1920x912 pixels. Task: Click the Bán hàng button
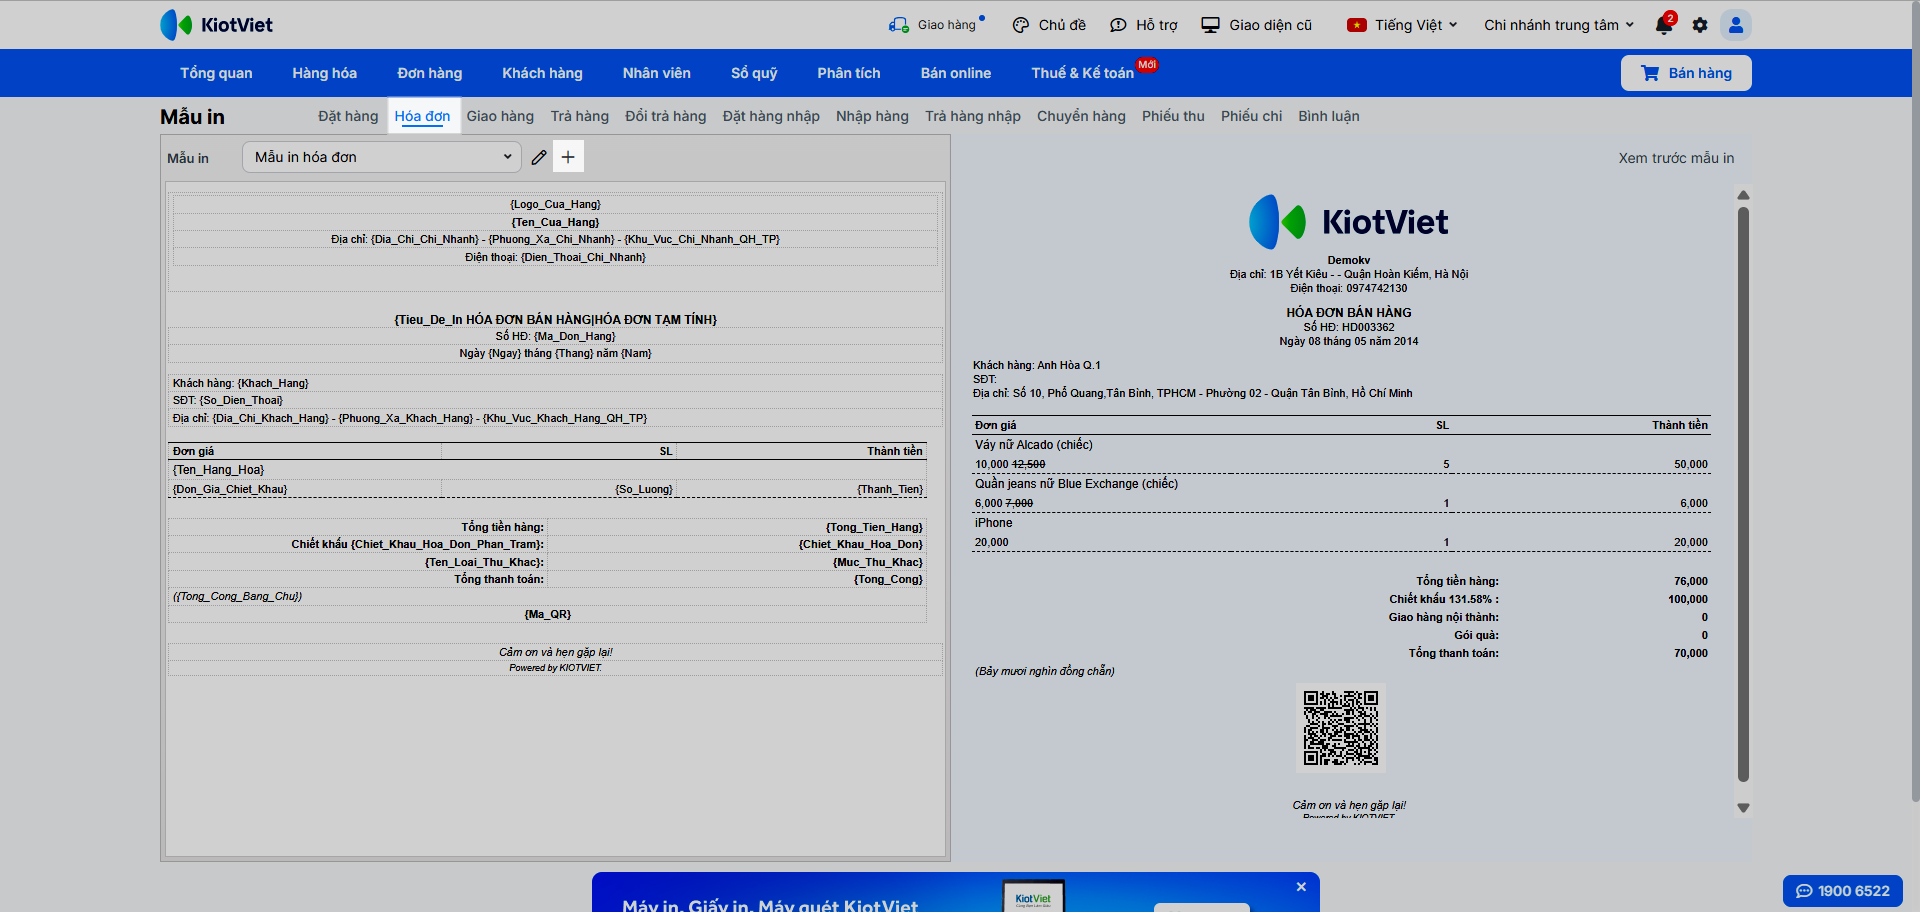tap(1686, 73)
